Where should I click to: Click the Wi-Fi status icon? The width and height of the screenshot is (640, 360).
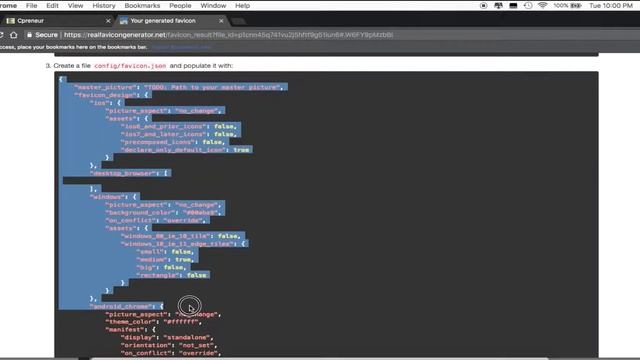542,6
